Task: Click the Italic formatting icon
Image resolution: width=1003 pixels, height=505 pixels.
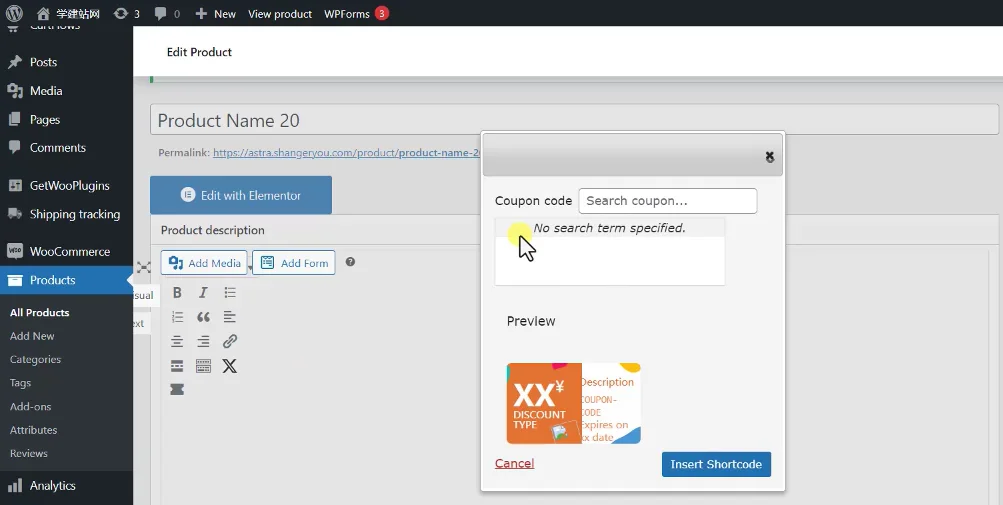Action: 203,293
